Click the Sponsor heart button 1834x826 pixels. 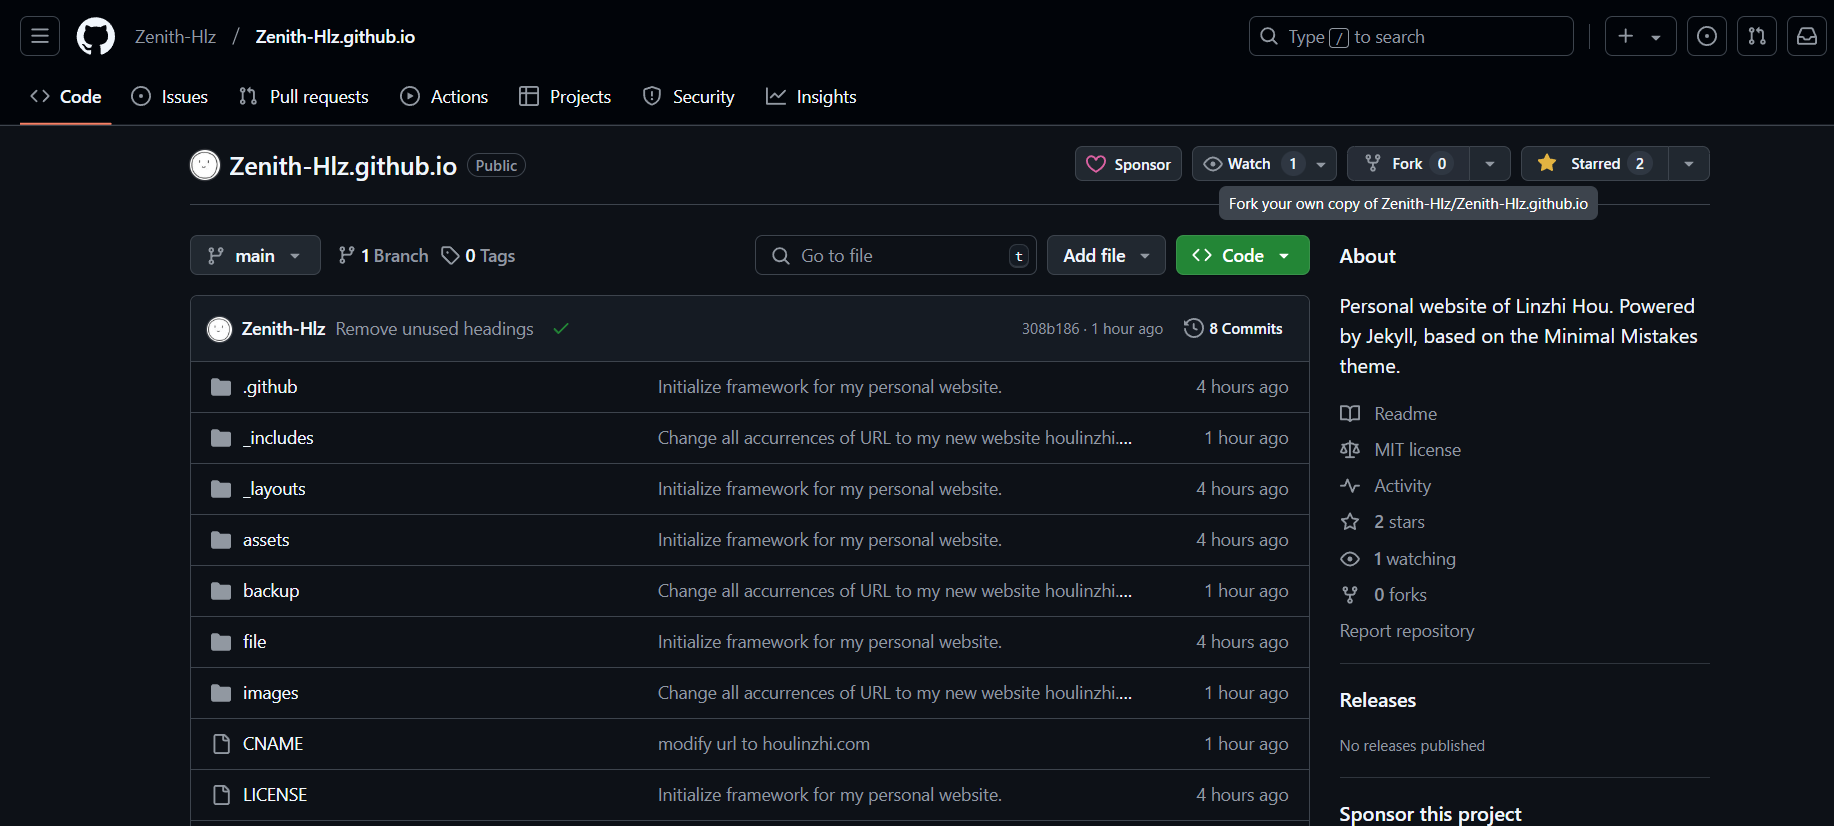1128,164
